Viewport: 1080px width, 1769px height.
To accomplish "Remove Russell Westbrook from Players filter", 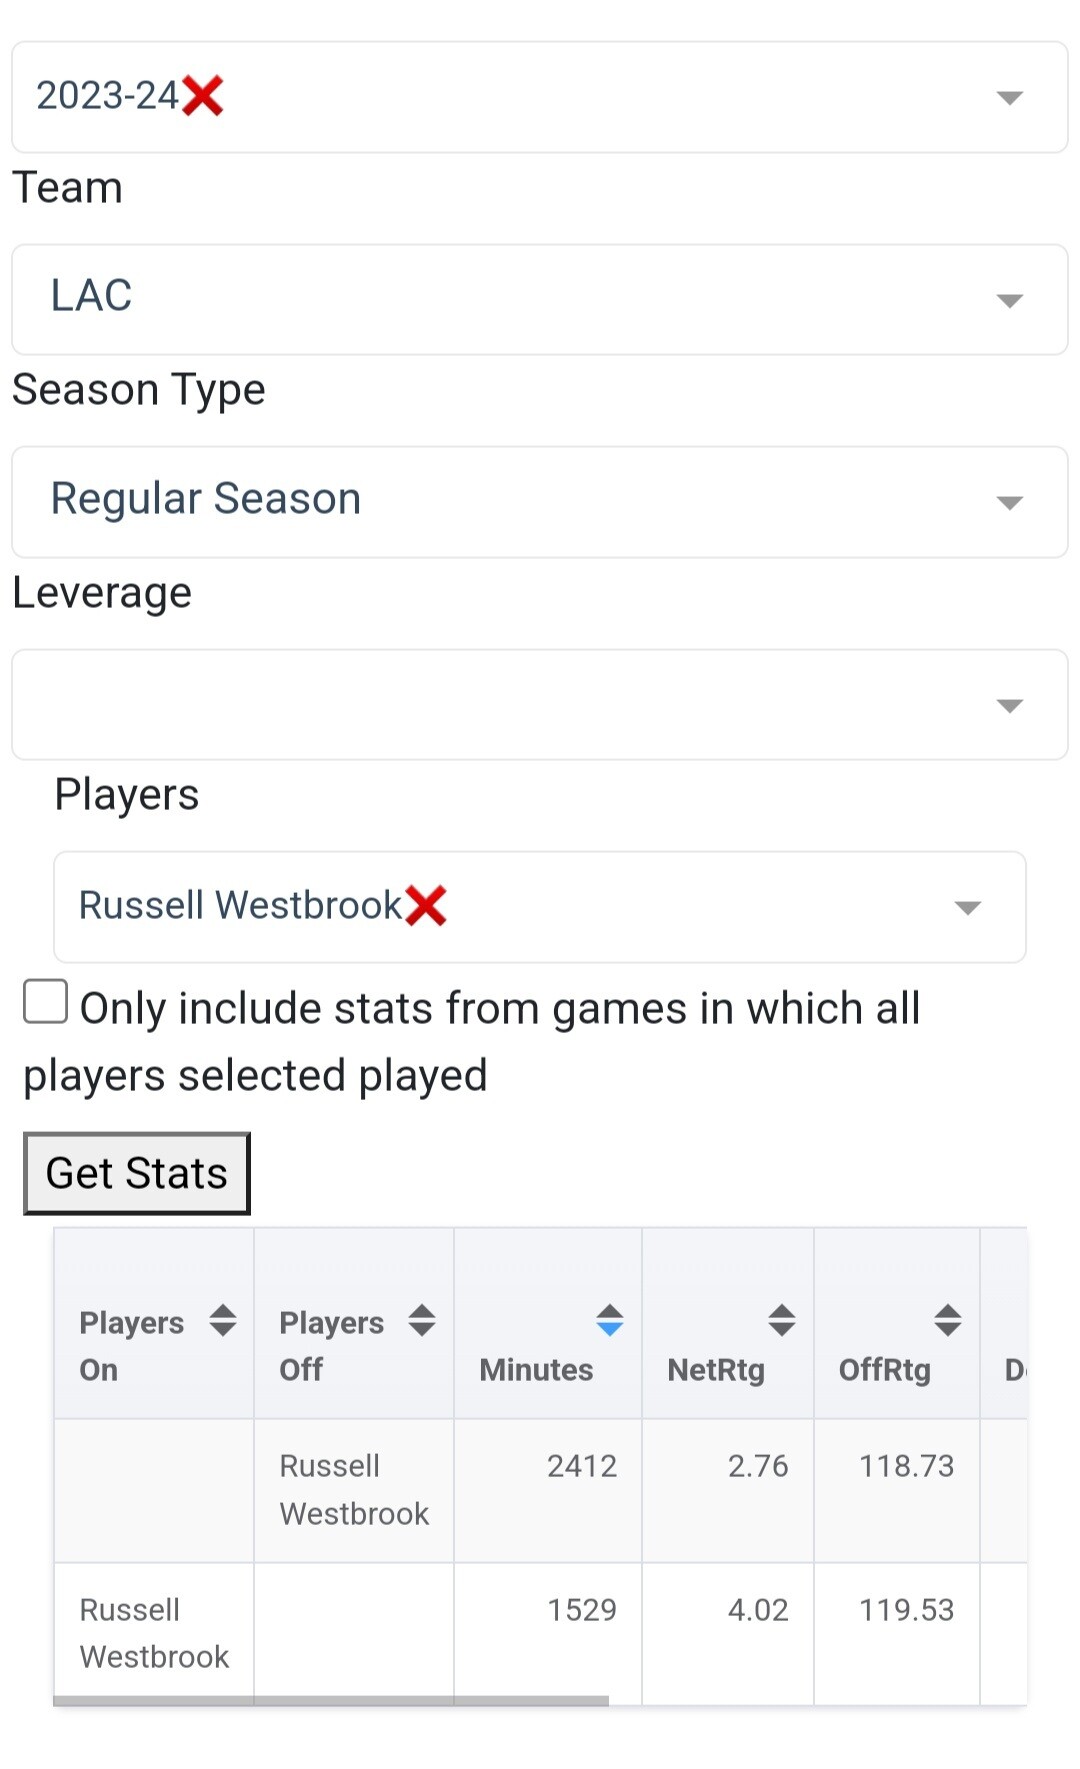I will pos(426,906).
